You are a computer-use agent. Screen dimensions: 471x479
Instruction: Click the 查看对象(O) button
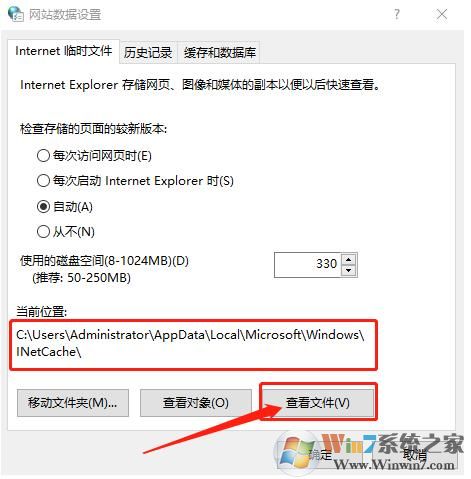196,403
